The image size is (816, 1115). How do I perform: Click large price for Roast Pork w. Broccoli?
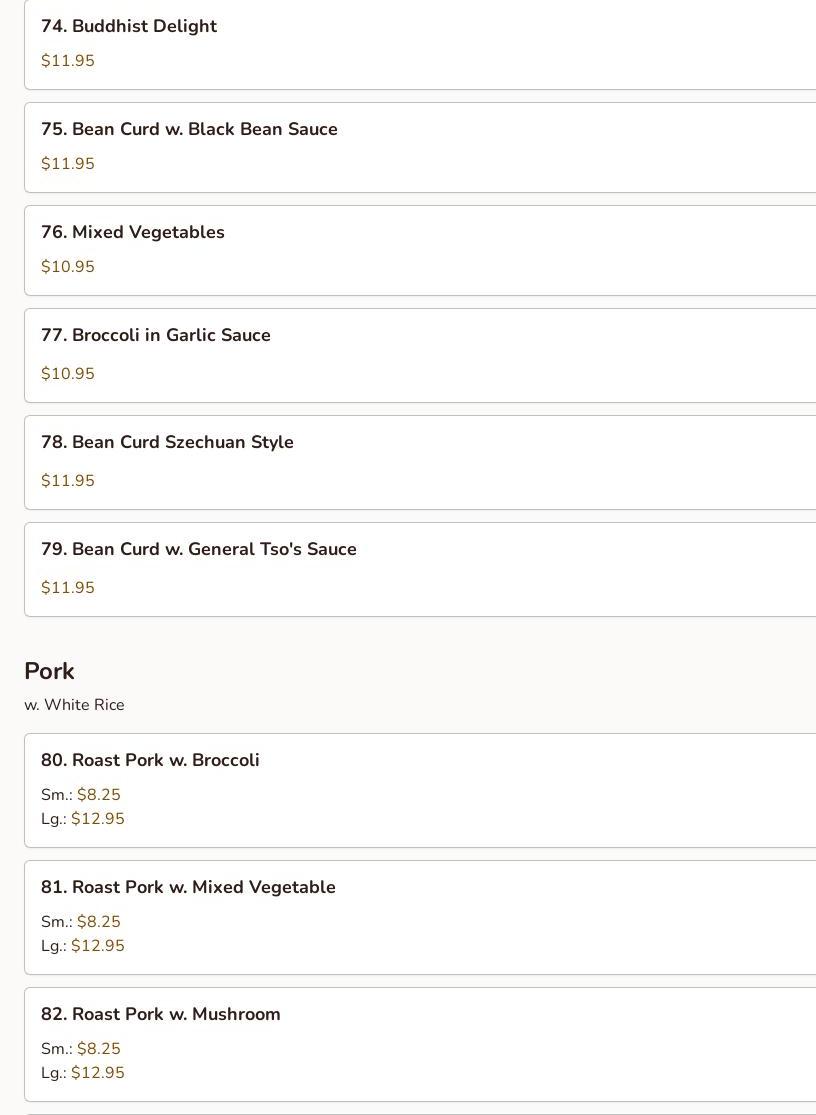97,819
